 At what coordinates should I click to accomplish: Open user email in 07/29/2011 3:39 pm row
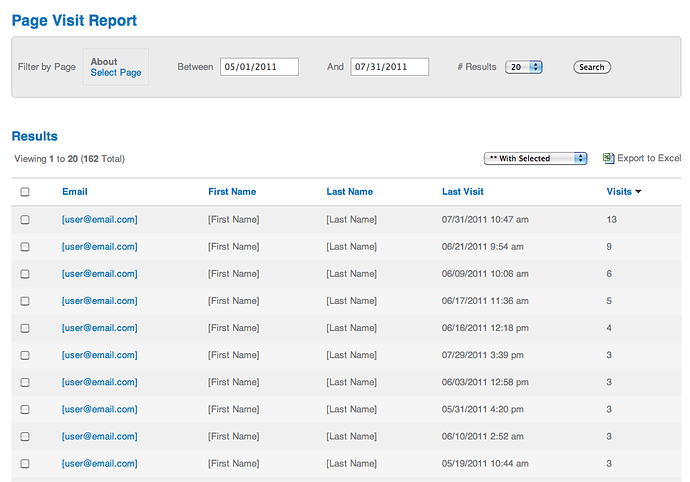point(99,355)
